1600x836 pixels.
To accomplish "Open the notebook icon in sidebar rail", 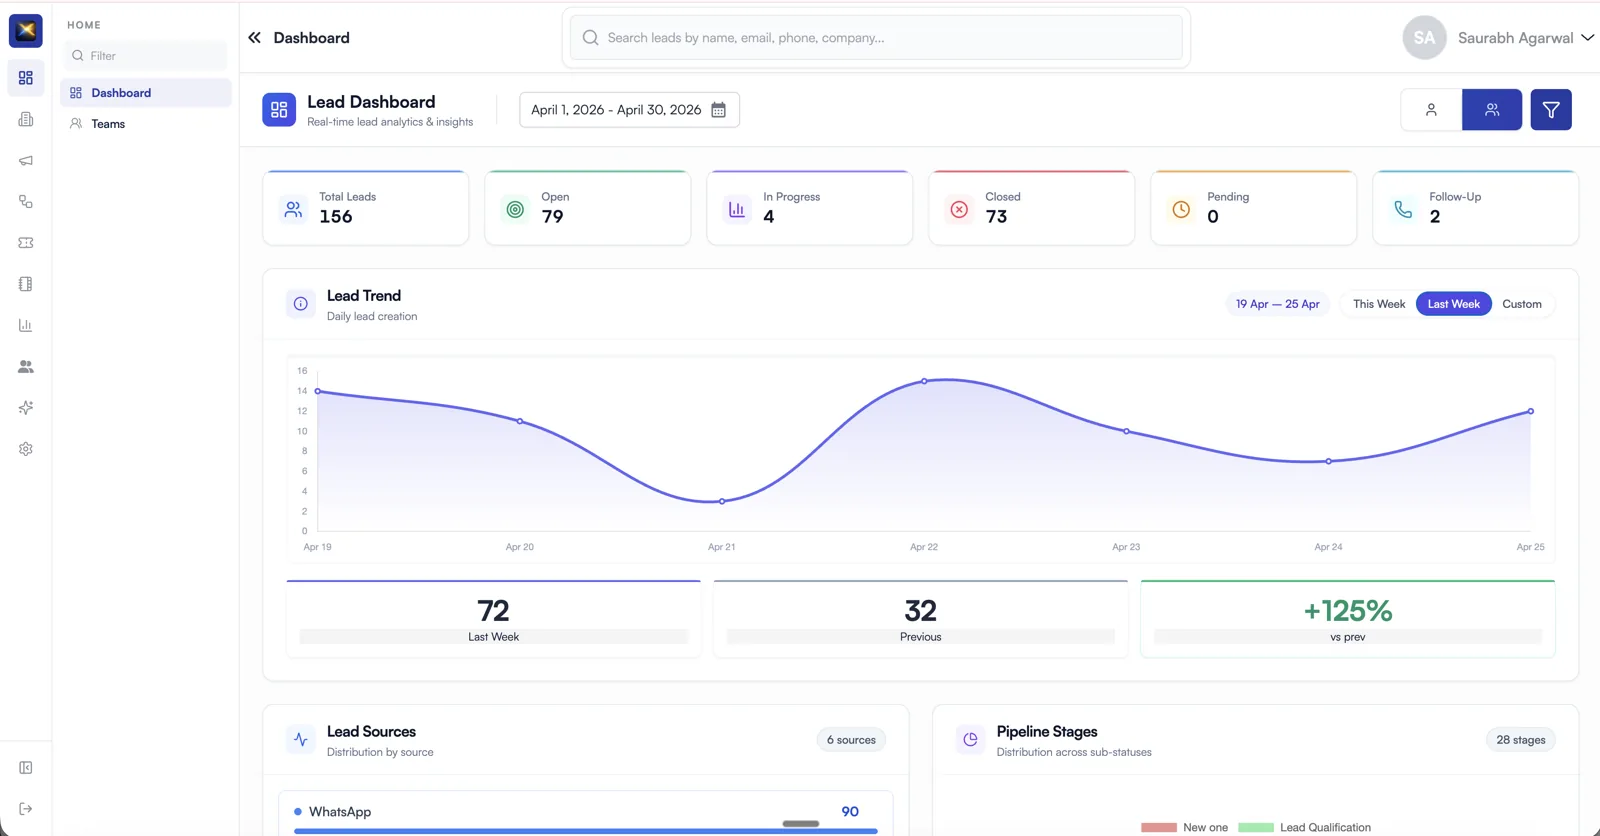I will (26, 284).
